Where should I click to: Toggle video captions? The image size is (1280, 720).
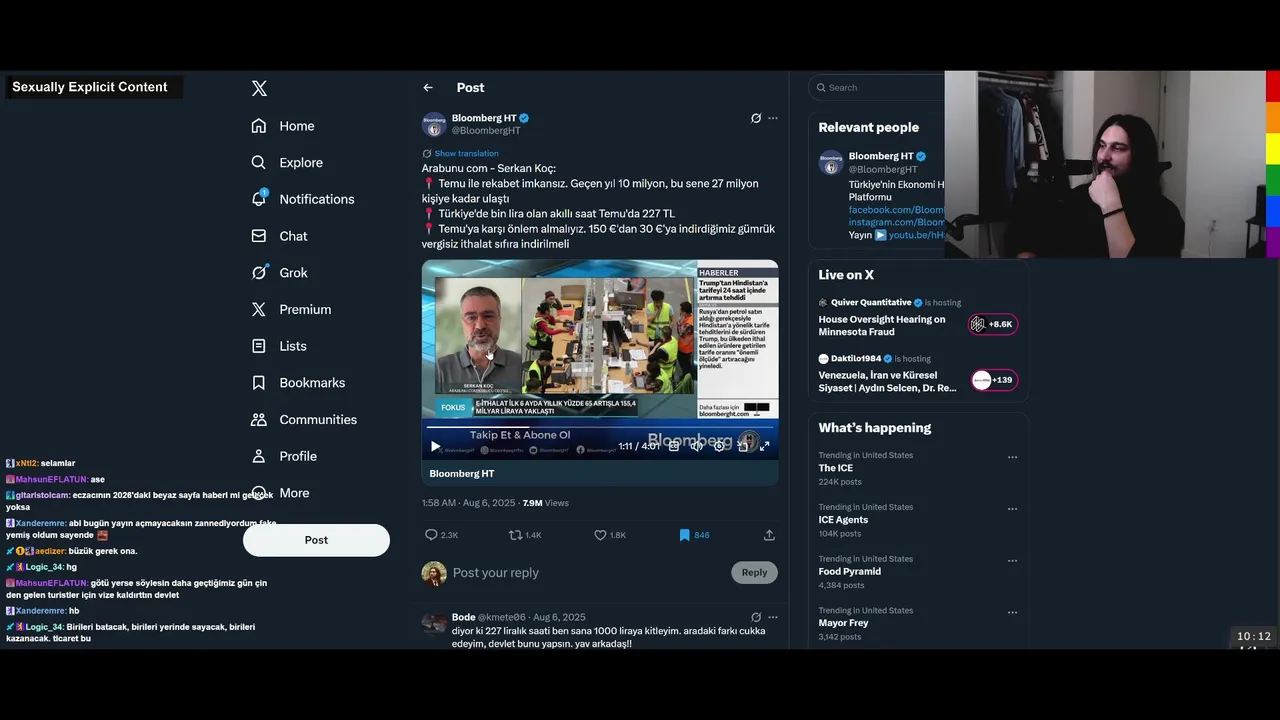674,446
